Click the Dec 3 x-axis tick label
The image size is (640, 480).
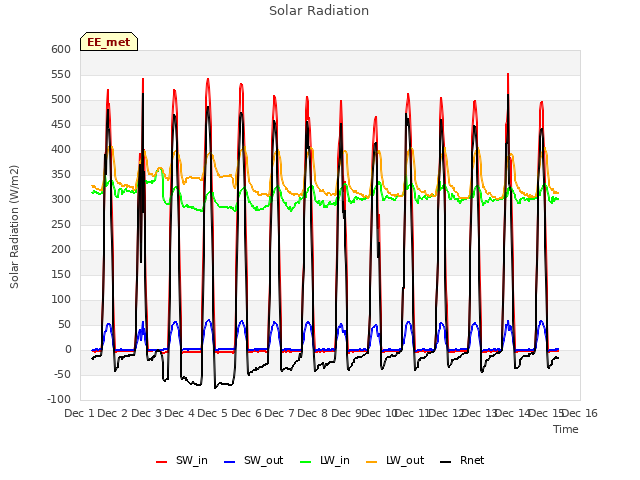pyautogui.click(x=146, y=413)
